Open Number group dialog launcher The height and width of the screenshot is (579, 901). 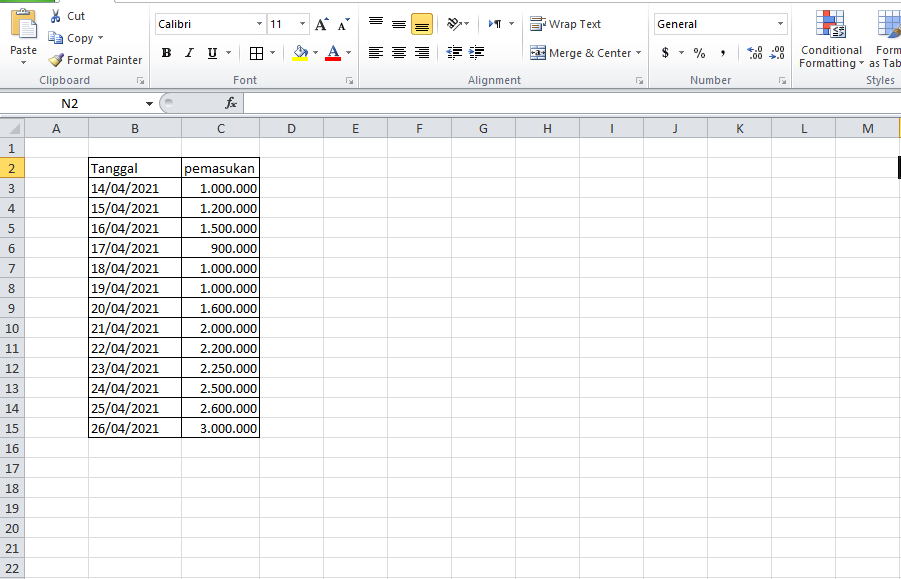point(783,81)
